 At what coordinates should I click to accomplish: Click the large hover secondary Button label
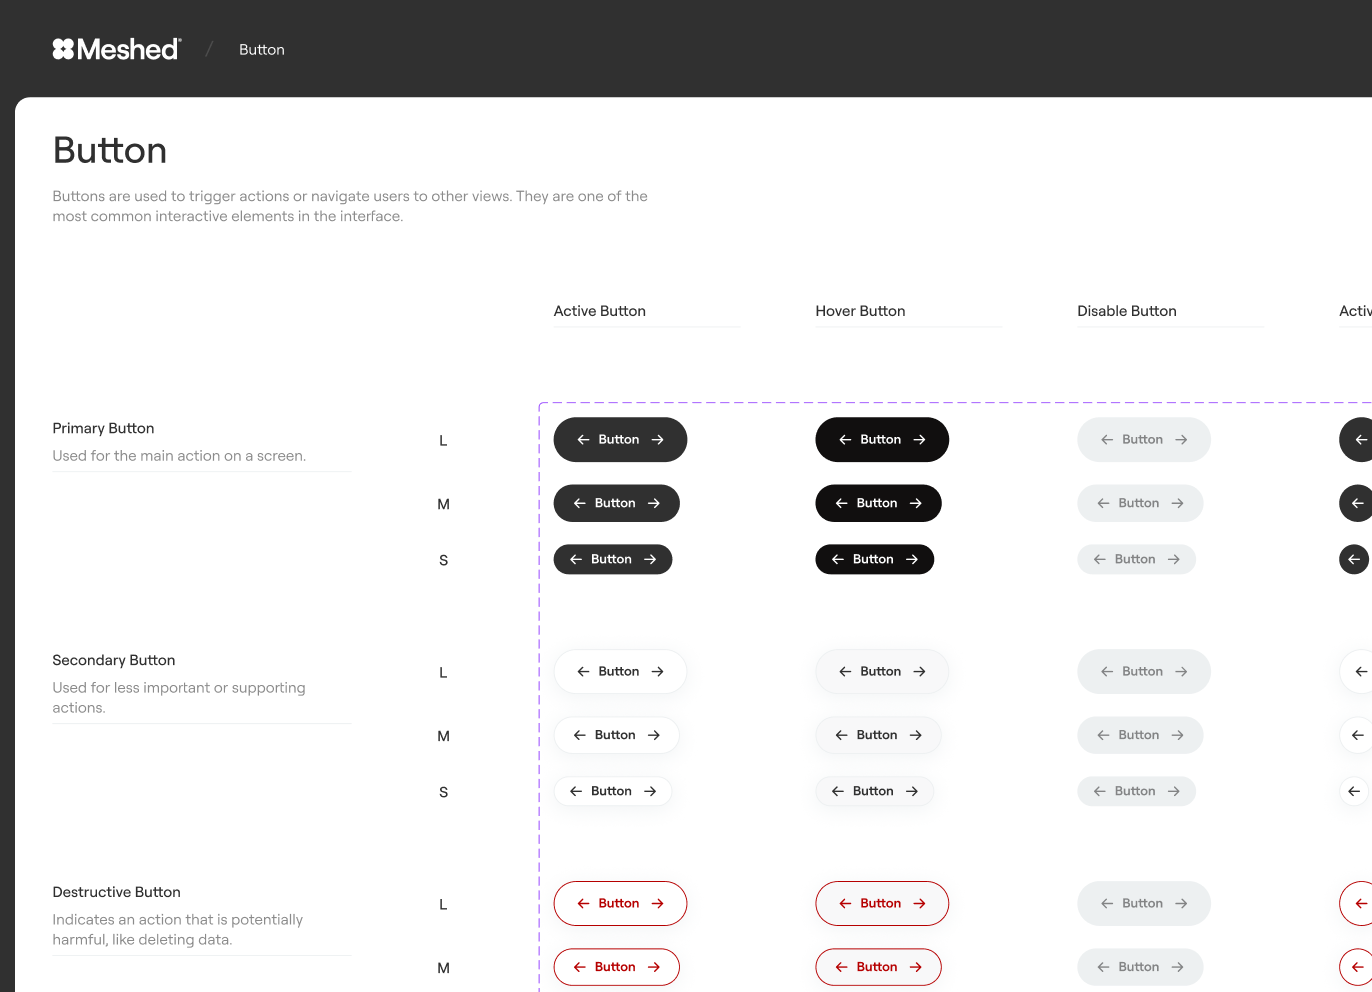(x=880, y=671)
